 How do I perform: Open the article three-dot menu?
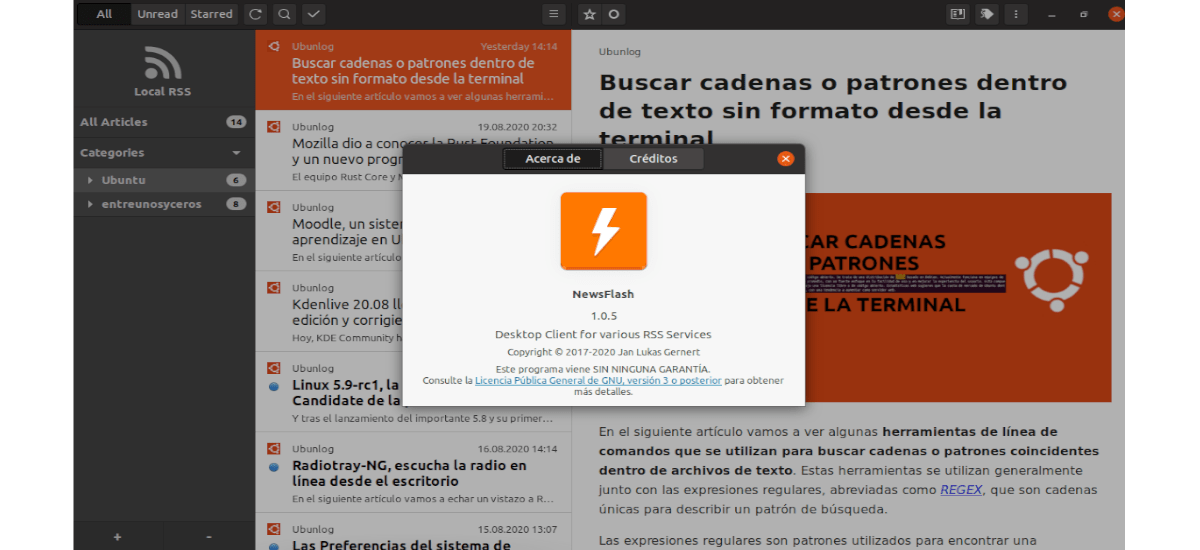[x=1016, y=14]
